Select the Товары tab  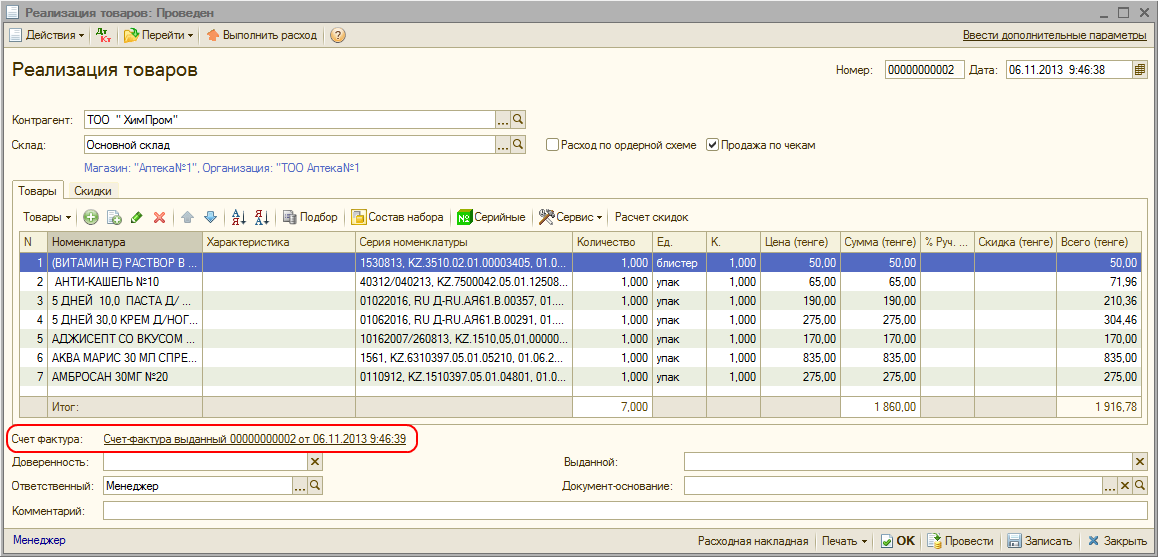(37, 190)
